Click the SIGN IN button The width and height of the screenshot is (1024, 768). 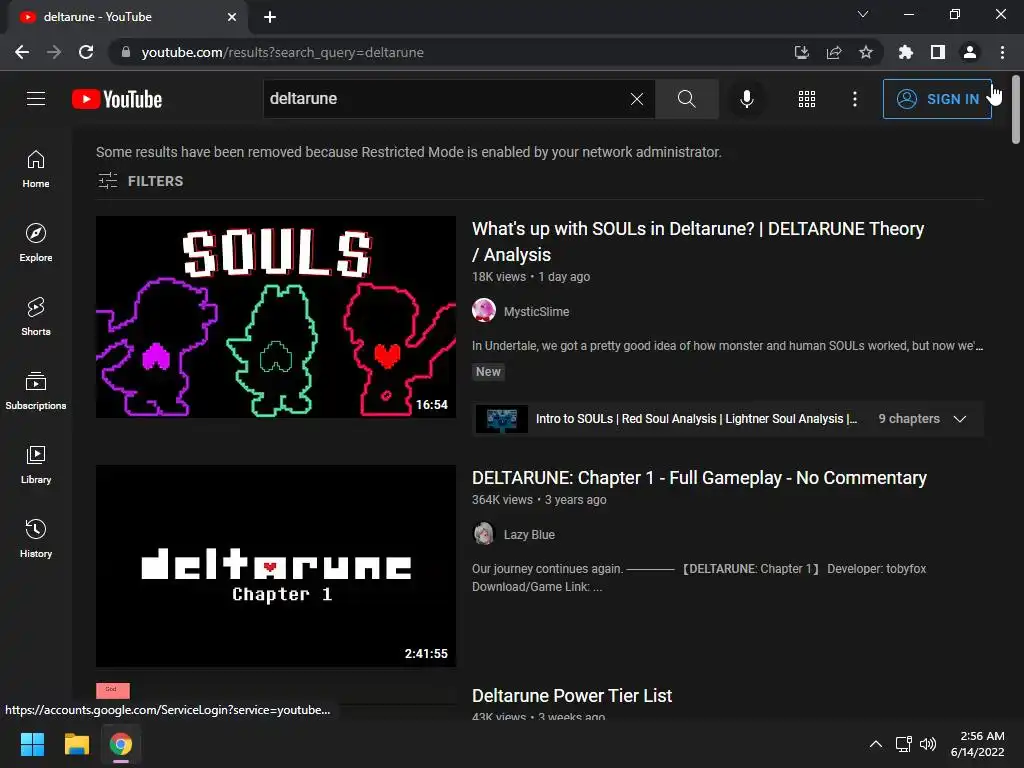tap(937, 99)
